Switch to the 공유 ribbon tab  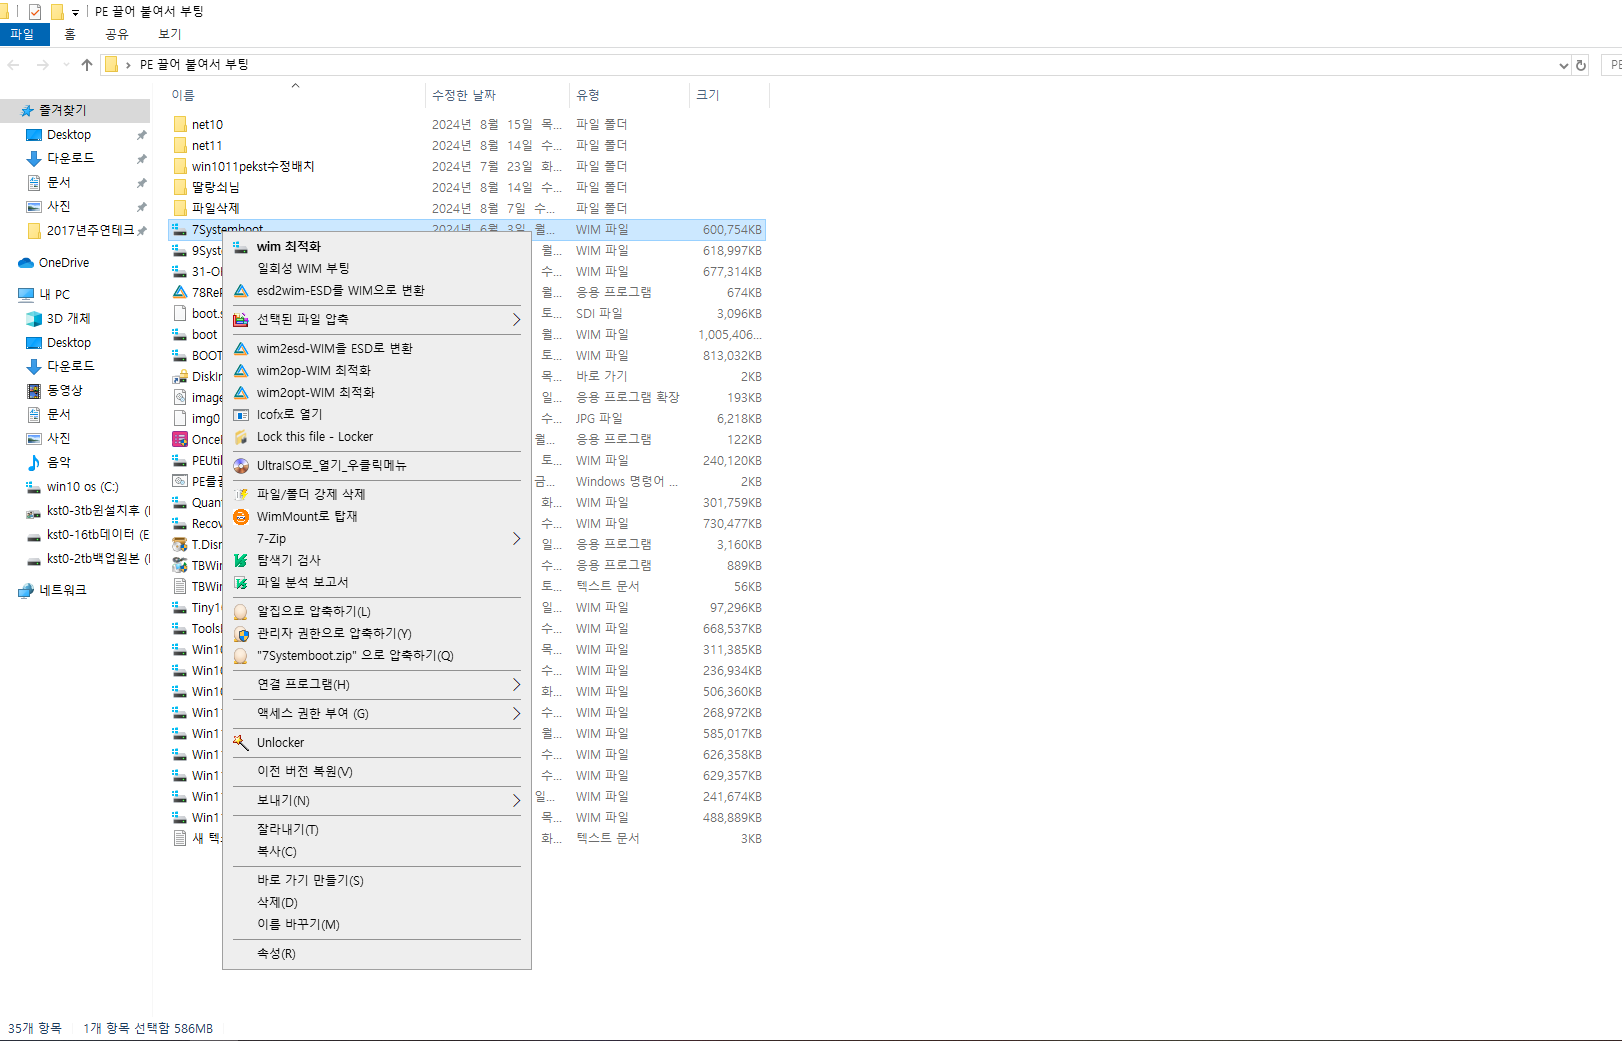point(117,34)
